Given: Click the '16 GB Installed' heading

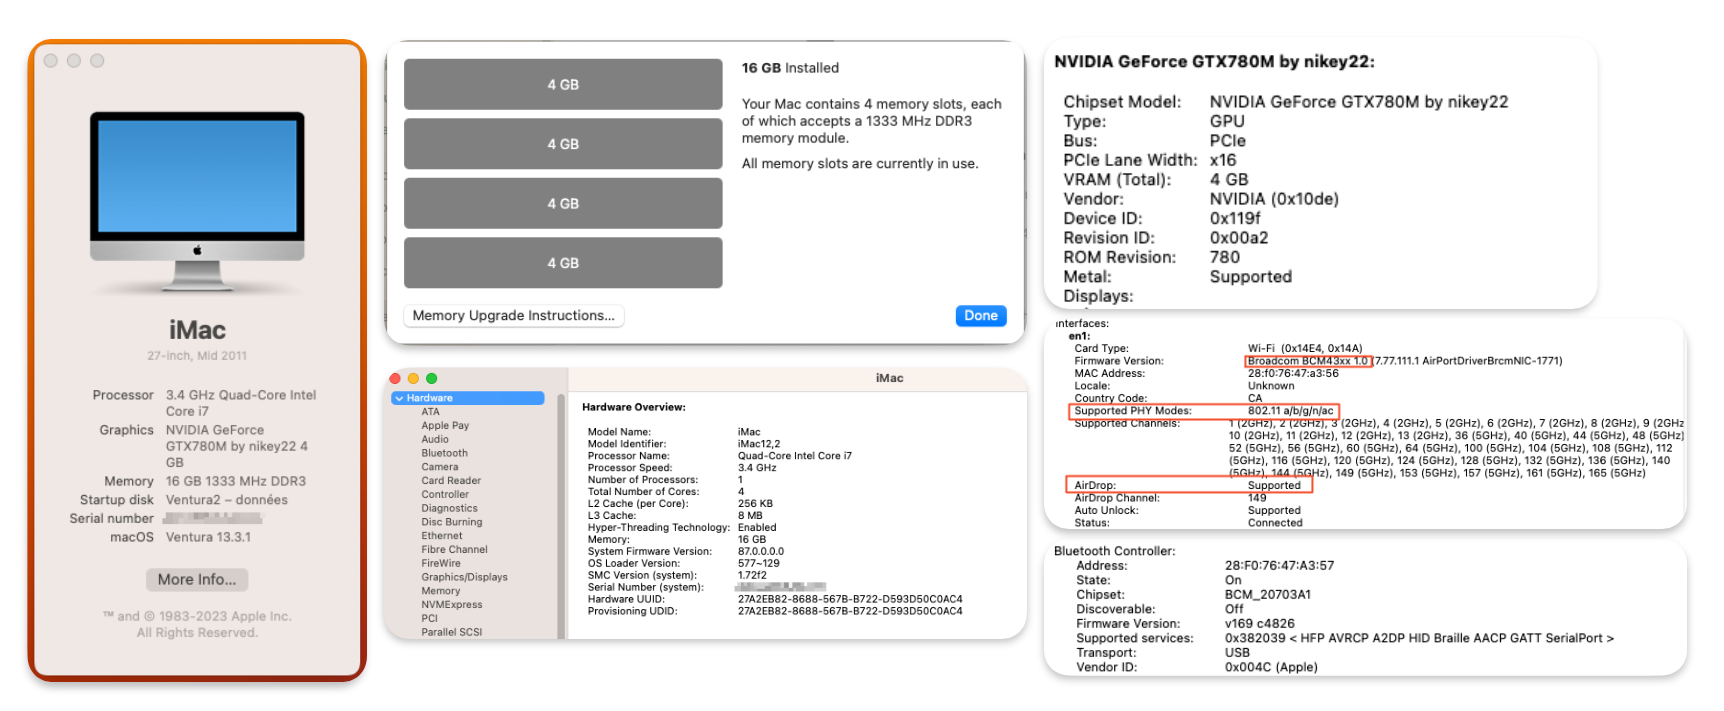Looking at the screenshot, I should (790, 68).
